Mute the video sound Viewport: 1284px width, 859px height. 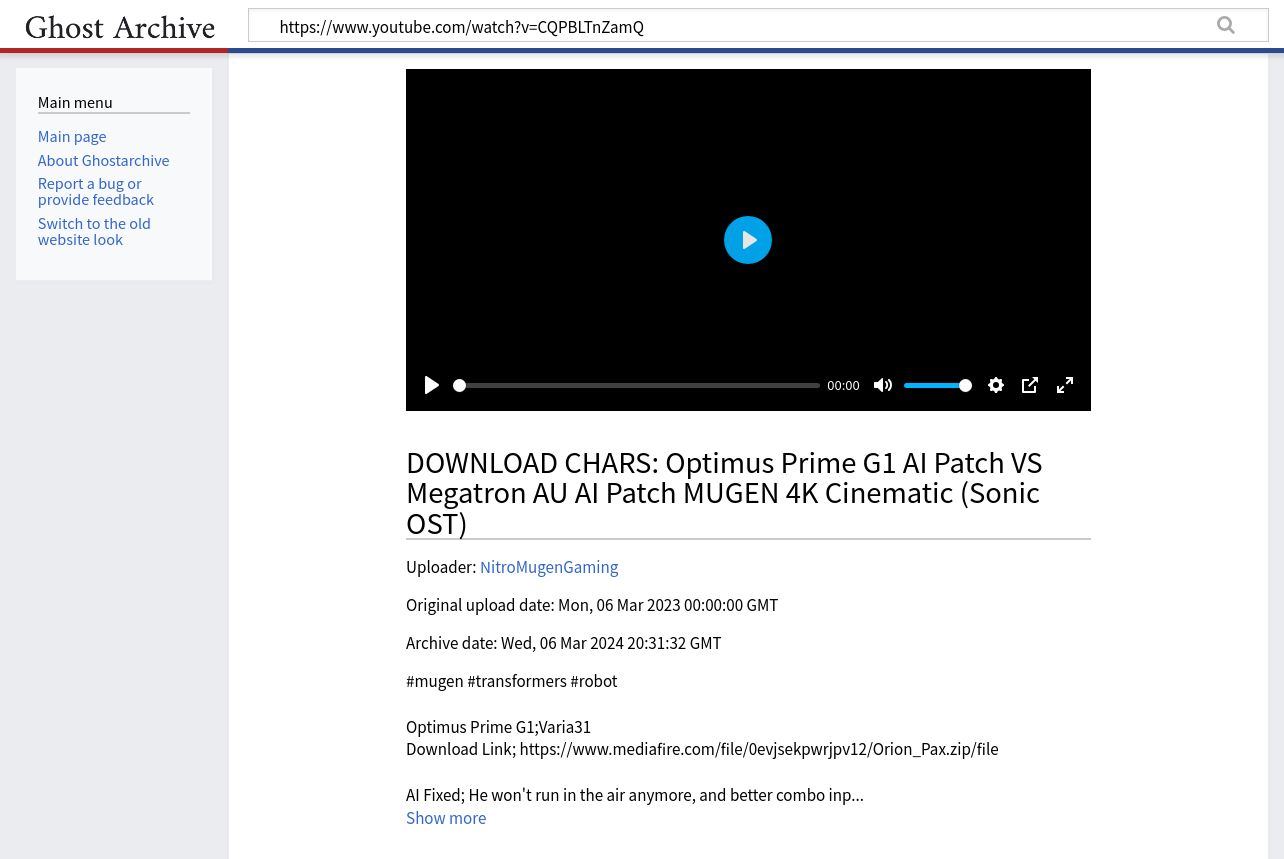pyautogui.click(x=883, y=385)
